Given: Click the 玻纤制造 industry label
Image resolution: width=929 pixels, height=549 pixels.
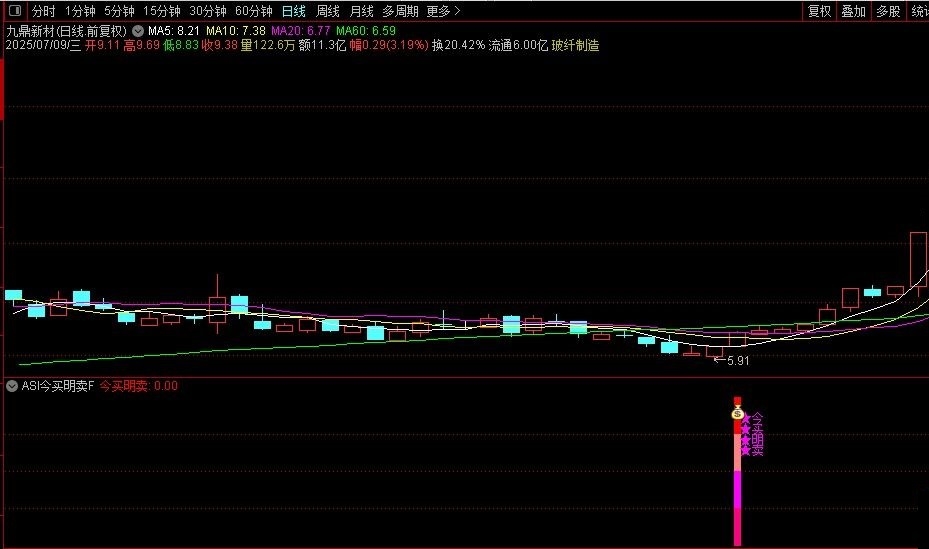Looking at the screenshot, I should pos(575,46).
